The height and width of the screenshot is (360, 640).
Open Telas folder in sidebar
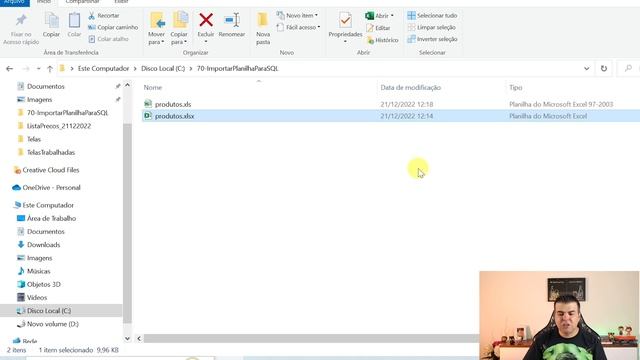click(33, 139)
